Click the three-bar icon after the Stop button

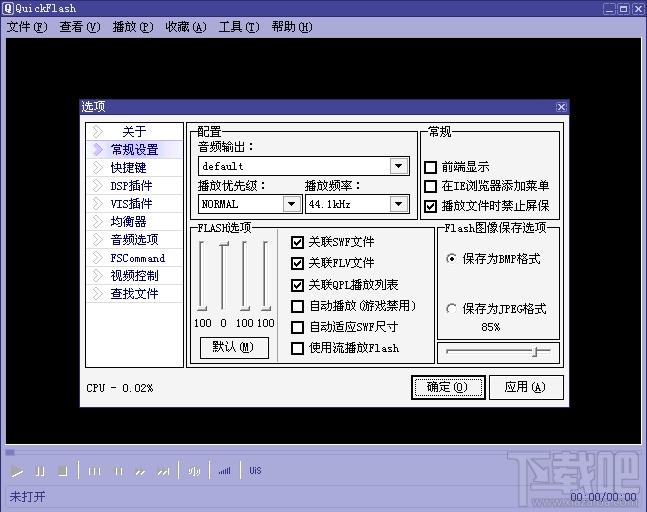(x=94, y=471)
